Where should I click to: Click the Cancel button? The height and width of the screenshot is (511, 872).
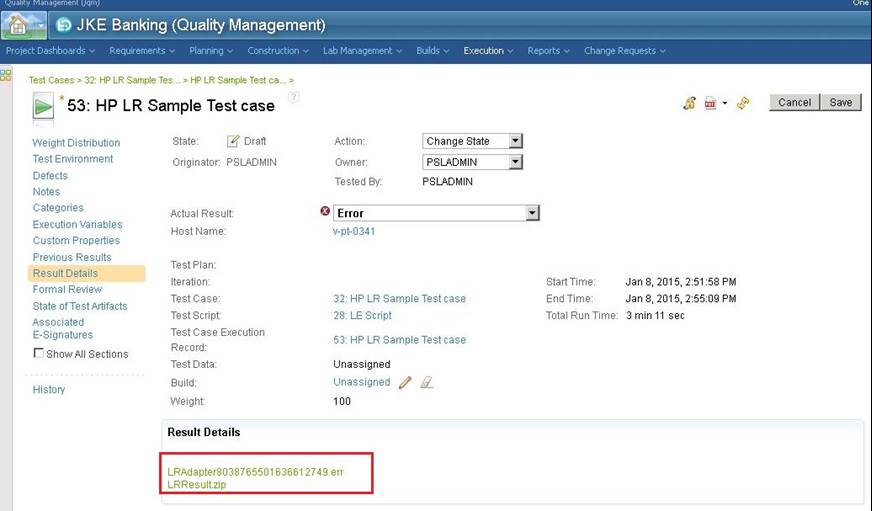[x=794, y=102]
